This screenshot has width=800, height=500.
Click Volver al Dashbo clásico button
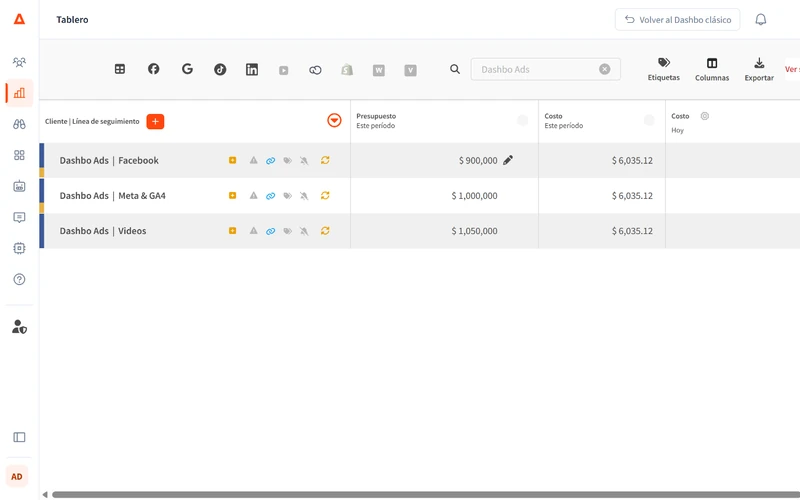tap(678, 19)
